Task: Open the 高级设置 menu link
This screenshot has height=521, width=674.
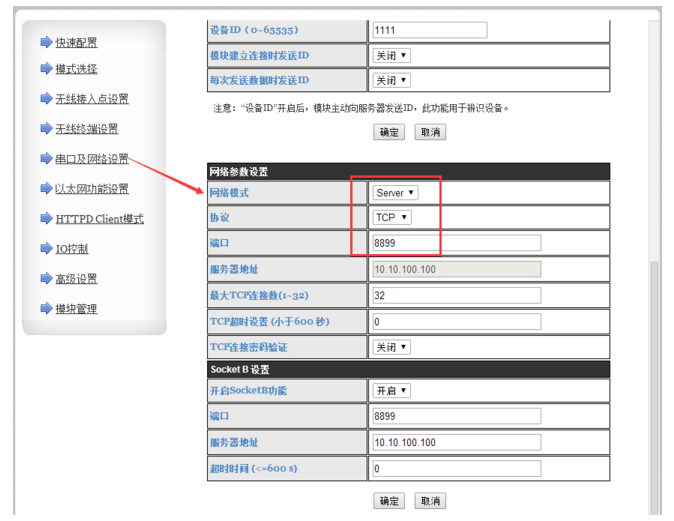Action: coord(76,279)
